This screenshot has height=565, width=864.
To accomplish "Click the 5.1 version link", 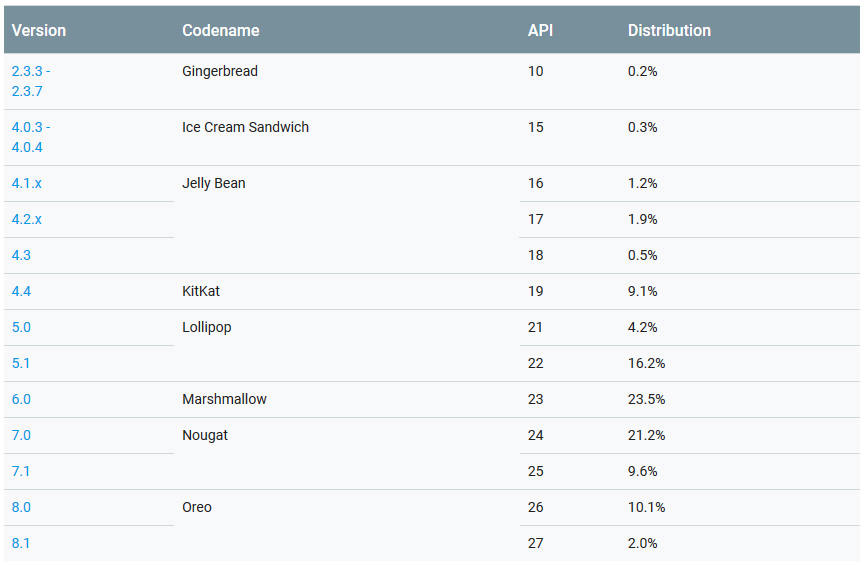I will (21, 363).
